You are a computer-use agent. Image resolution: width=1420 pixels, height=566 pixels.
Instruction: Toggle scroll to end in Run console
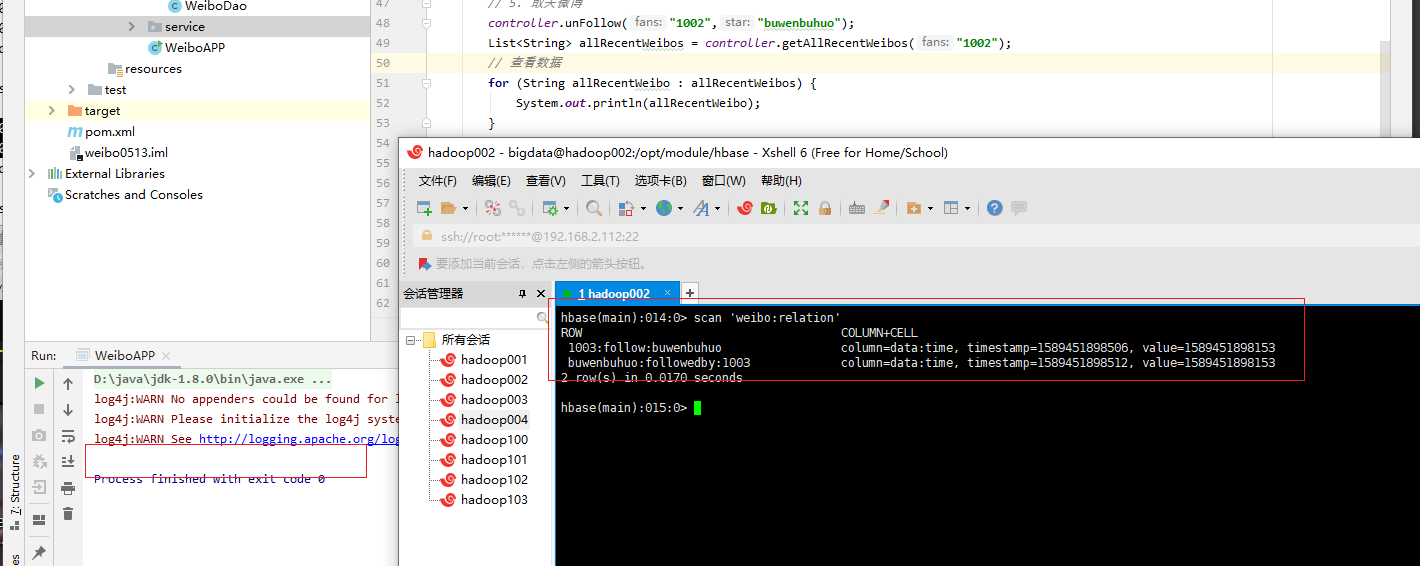coord(68,461)
